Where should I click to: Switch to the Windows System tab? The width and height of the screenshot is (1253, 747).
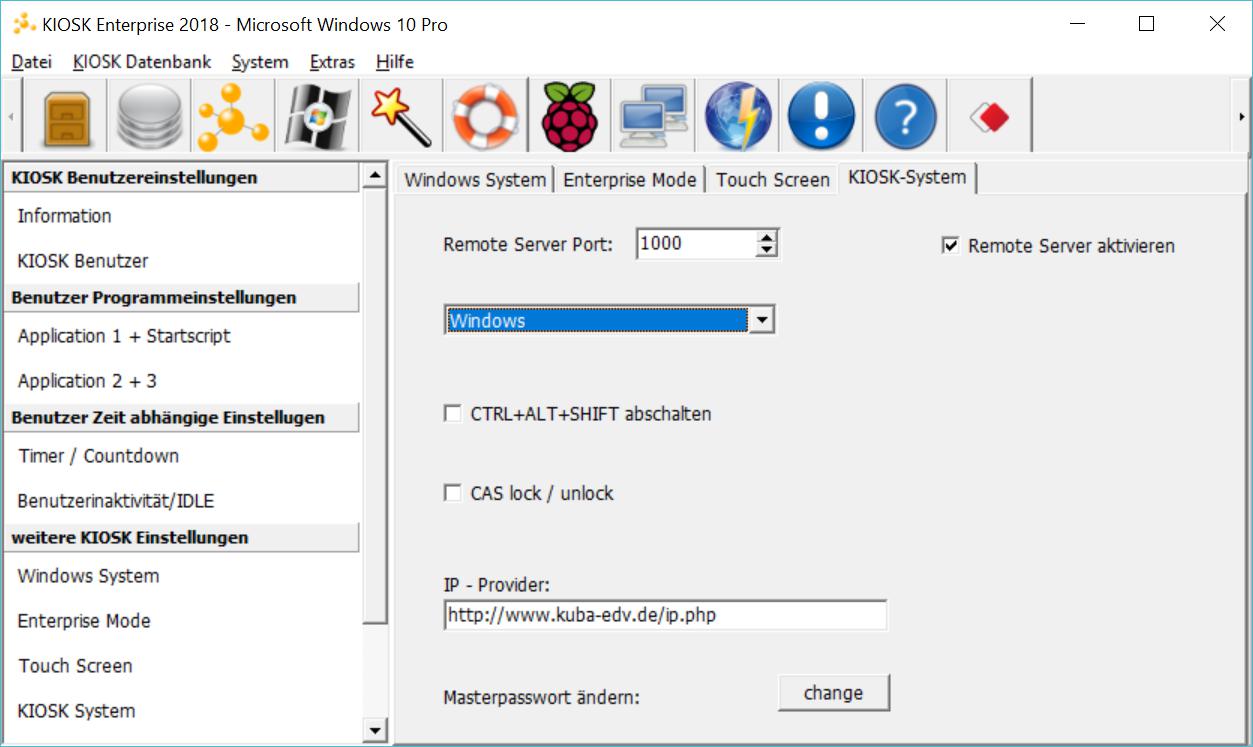click(475, 180)
